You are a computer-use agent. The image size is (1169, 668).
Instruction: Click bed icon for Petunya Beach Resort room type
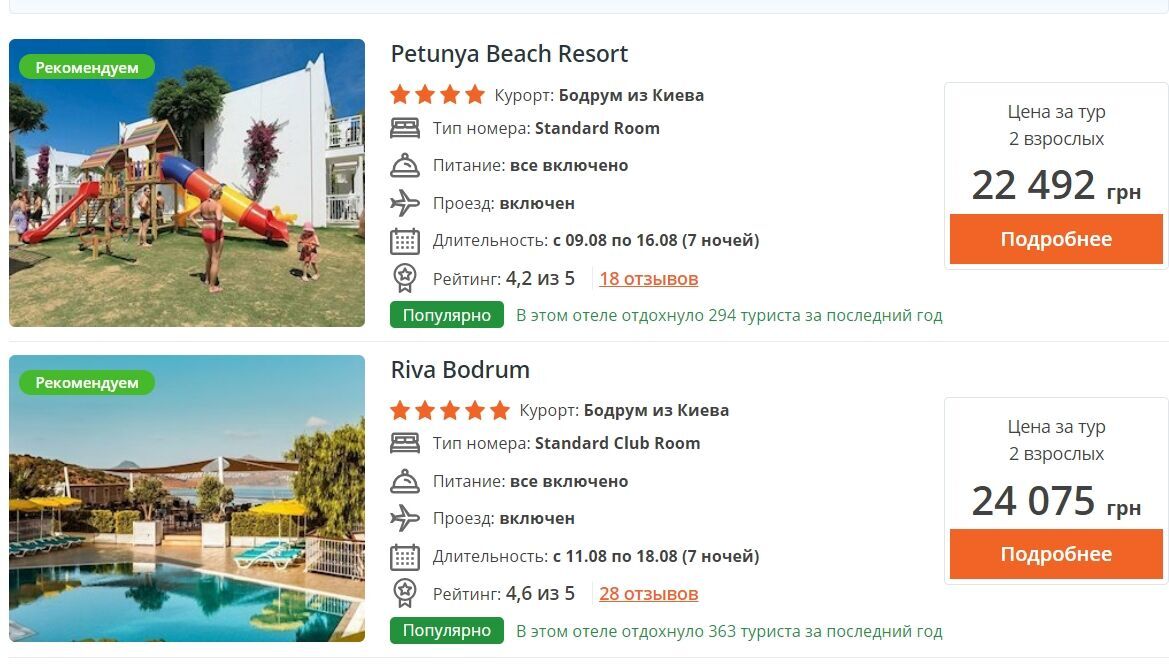coord(405,129)
